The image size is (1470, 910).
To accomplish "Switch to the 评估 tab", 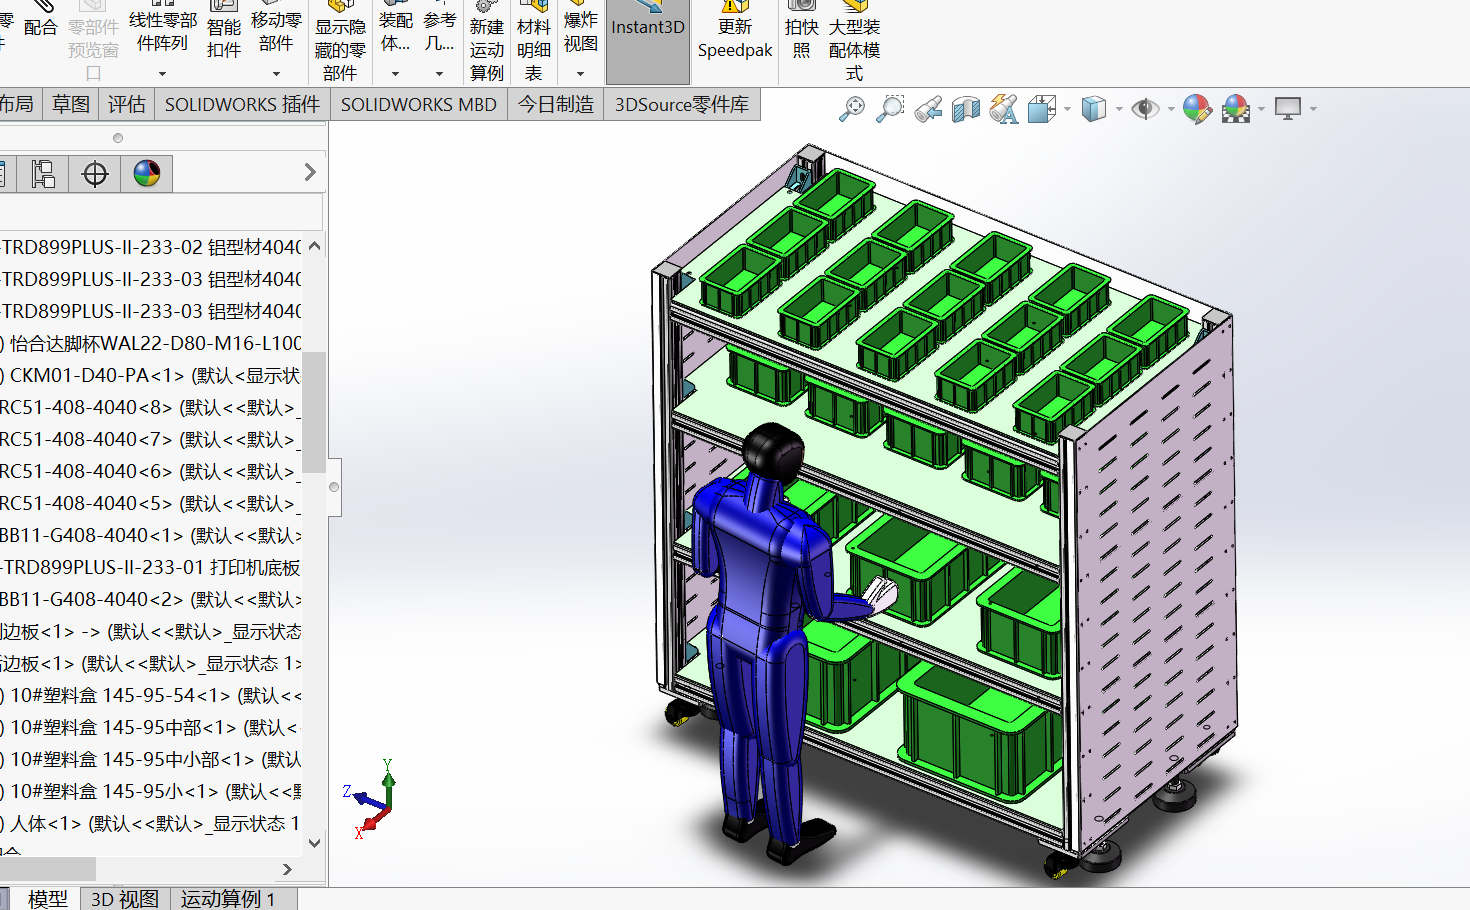I will 127,104.
